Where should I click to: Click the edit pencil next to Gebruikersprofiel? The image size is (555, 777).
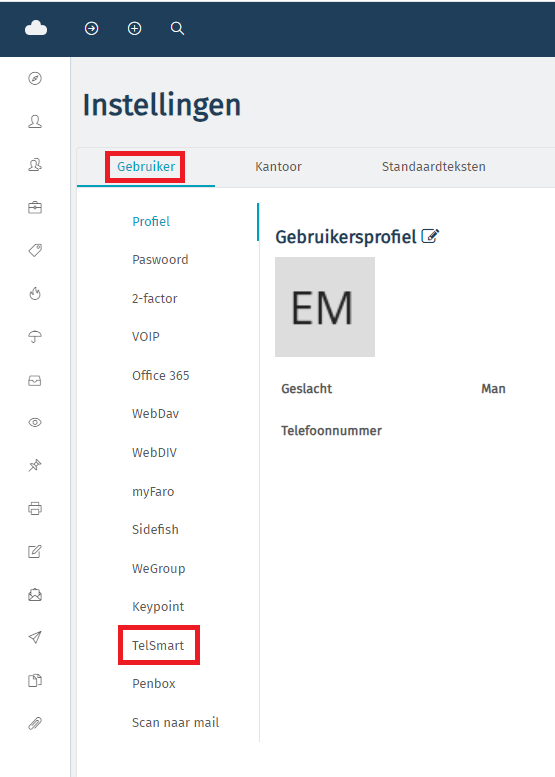[x=430, y=236]
